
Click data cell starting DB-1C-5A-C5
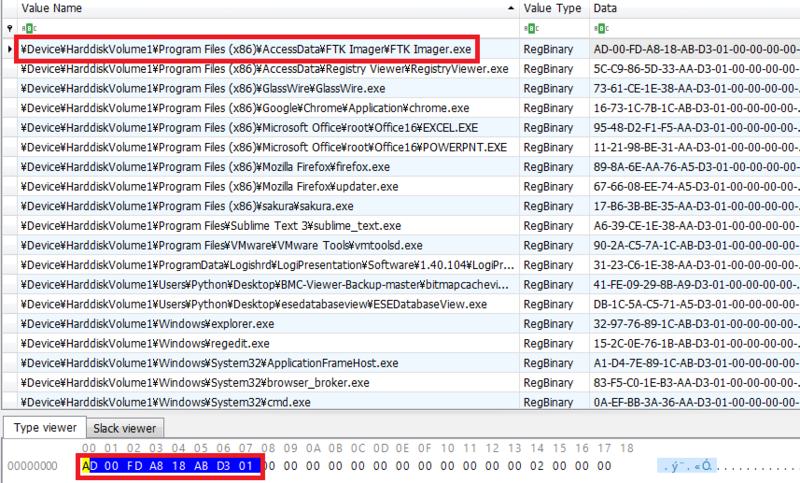(695, 304)
